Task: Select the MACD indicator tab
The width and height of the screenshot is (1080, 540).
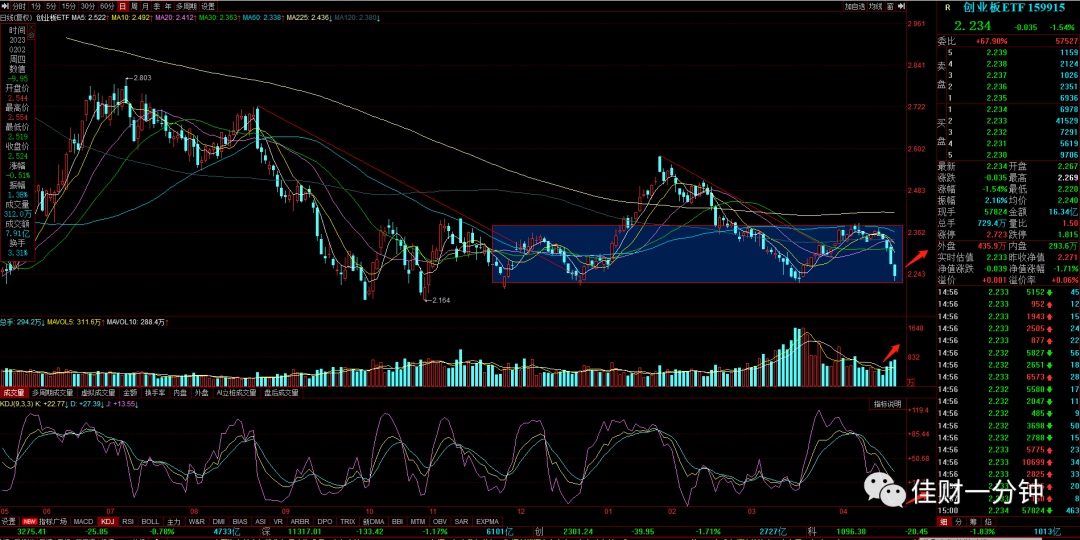Action: pos(83,521)
